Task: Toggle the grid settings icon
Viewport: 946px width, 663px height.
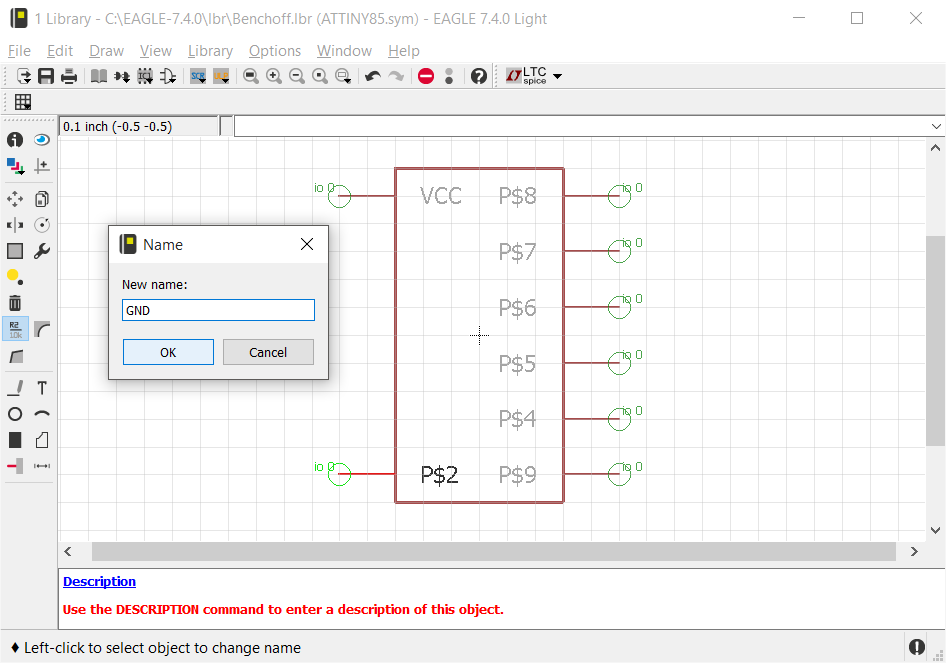Action: pyautogui.click(x=23, y=102)
